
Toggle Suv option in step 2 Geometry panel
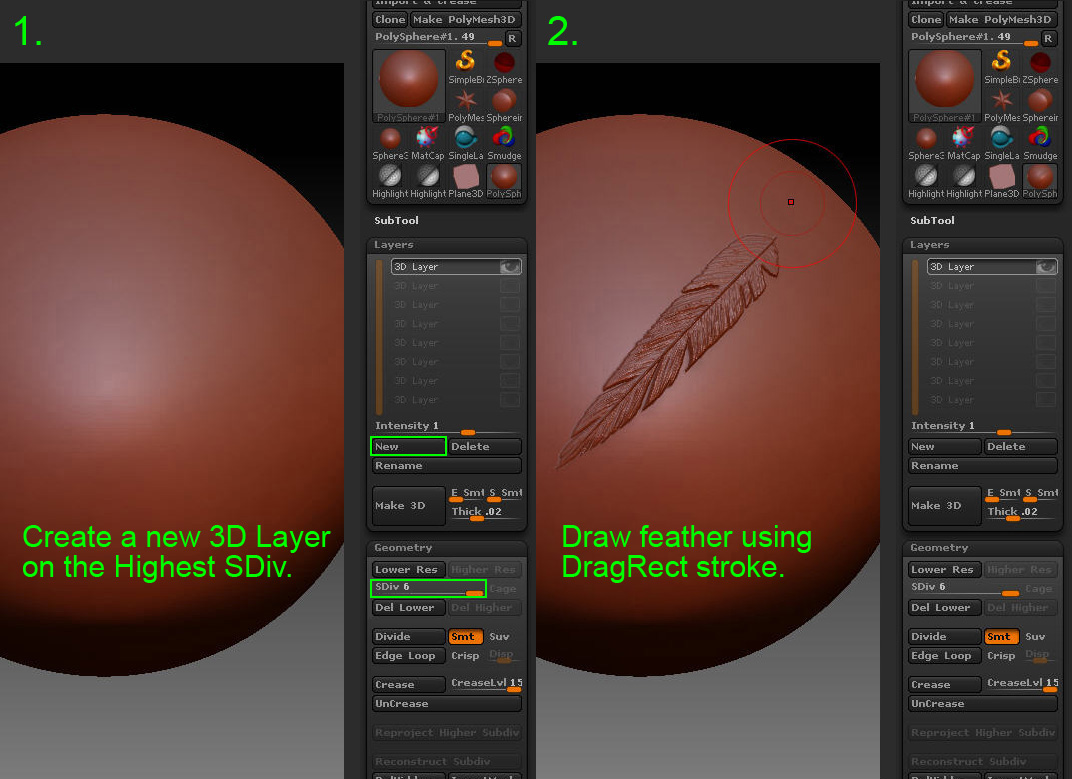point(1036,637)
